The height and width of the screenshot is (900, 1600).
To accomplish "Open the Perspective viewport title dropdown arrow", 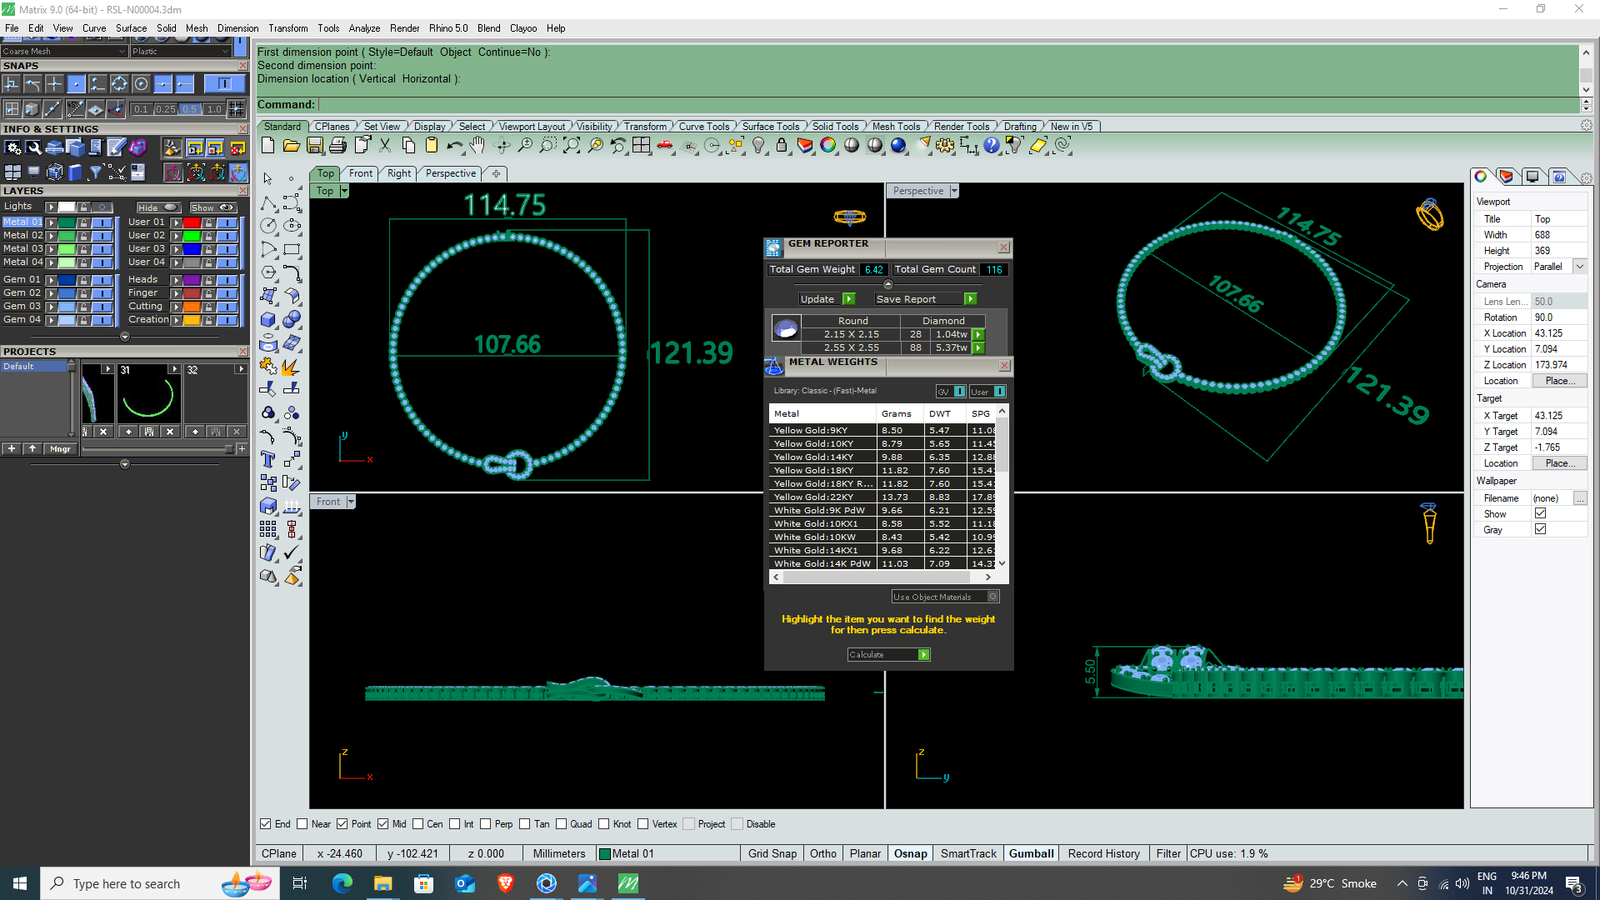I will [x=954, y=191].
